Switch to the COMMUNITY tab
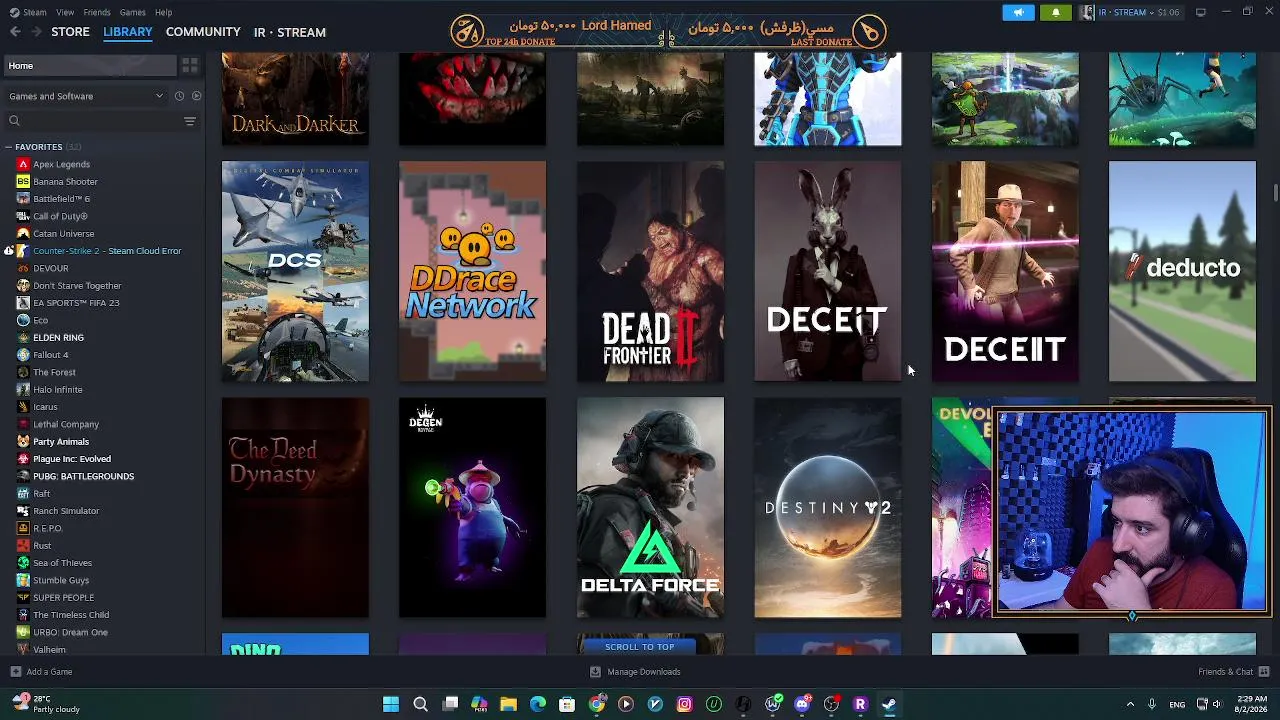This screenshot has height=720, width=1280. pos(203,32)
